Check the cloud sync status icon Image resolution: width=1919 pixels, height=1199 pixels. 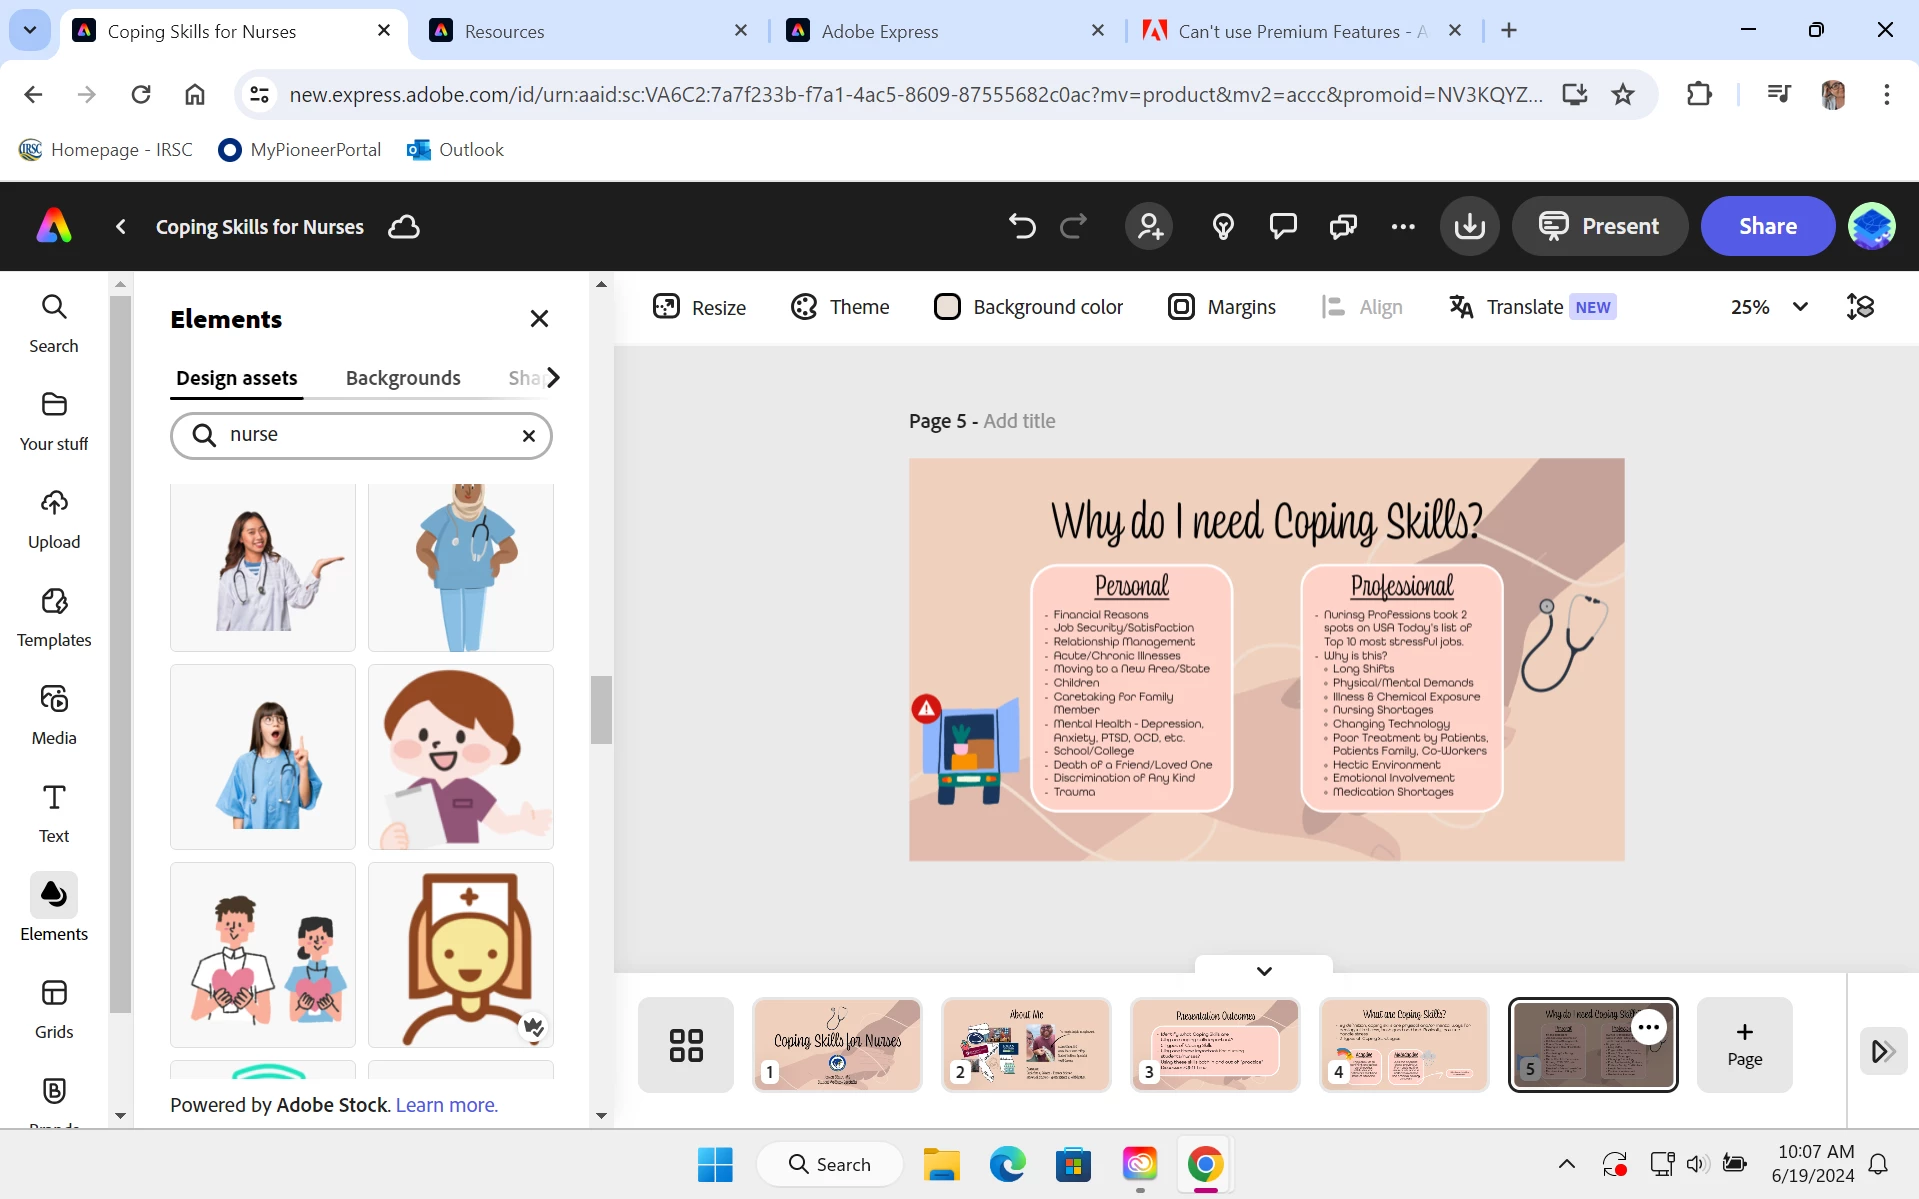404,227
